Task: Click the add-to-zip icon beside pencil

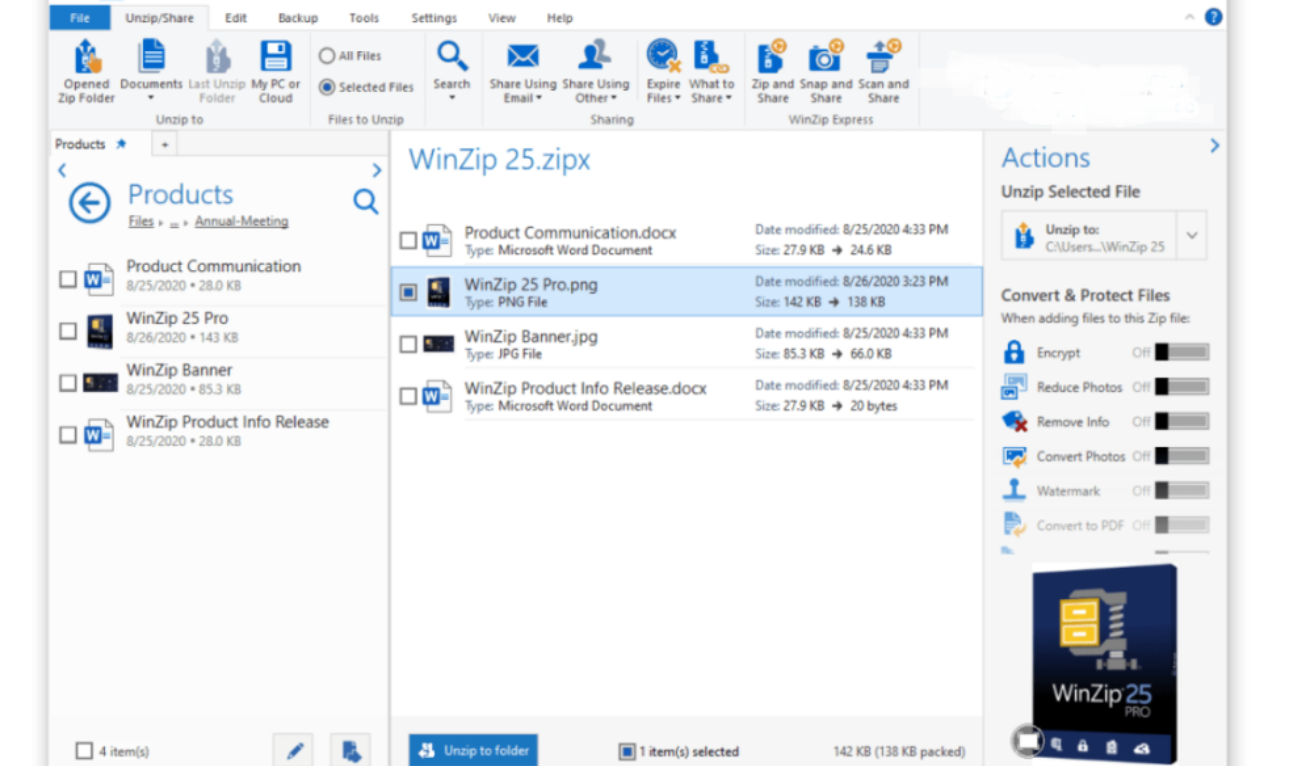Action: click(350, 750)
